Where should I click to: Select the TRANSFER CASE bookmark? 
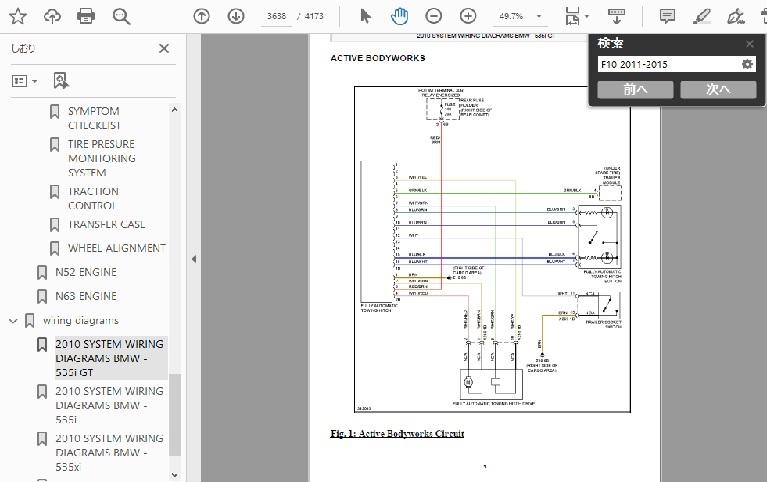point(106,224)
